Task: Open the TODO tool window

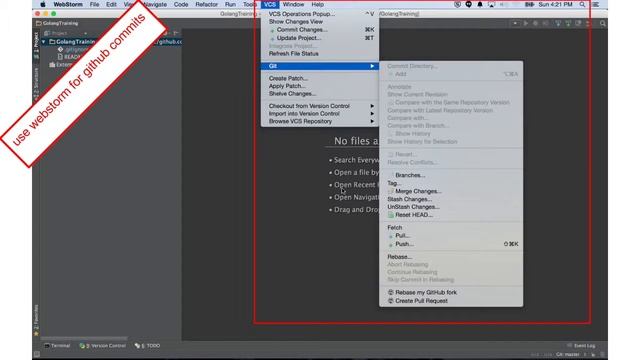Action: point(147,346)
